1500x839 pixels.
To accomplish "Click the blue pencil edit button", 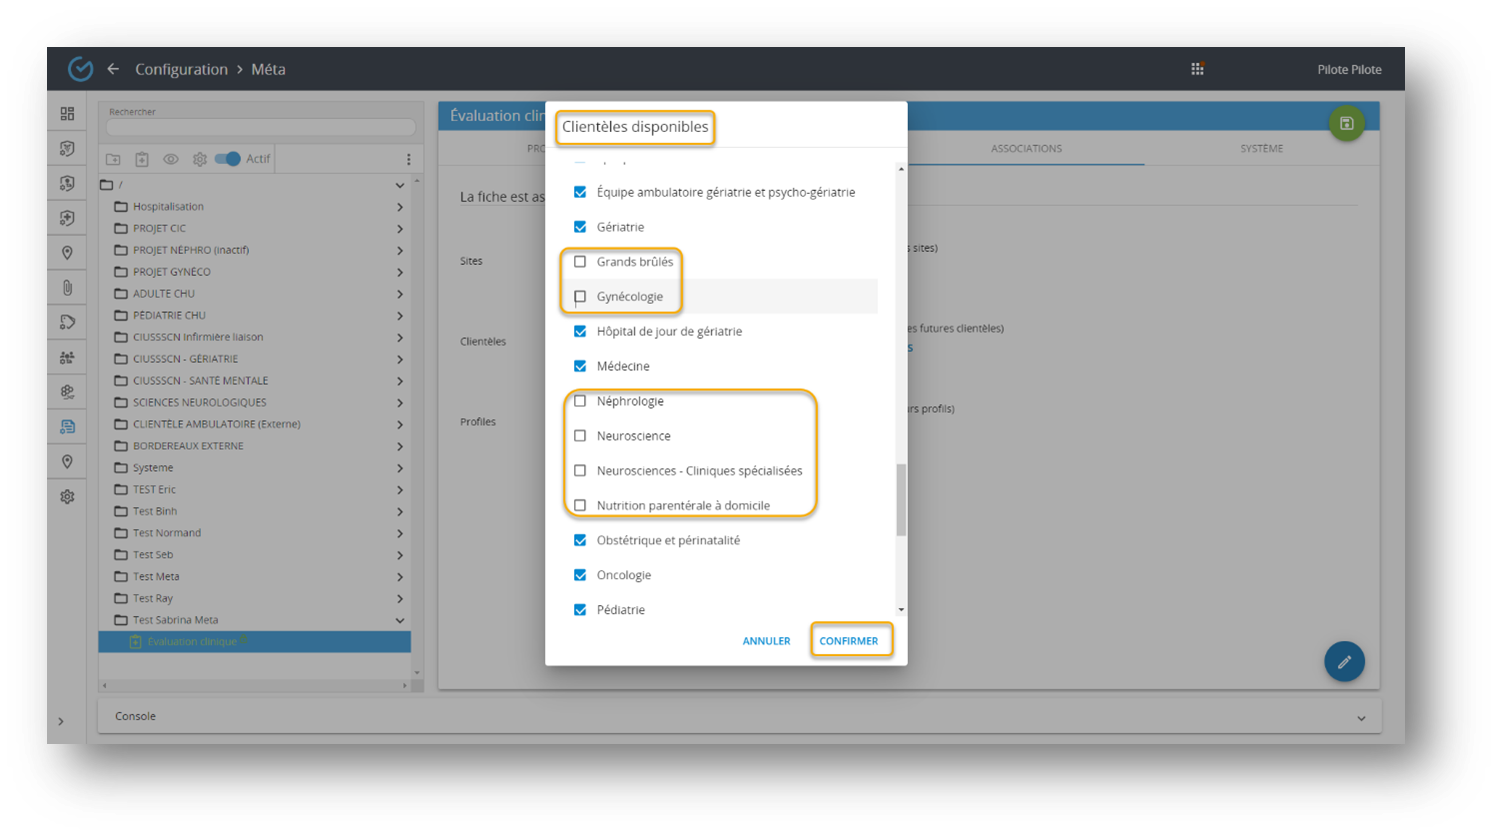I will [1344, 661].
